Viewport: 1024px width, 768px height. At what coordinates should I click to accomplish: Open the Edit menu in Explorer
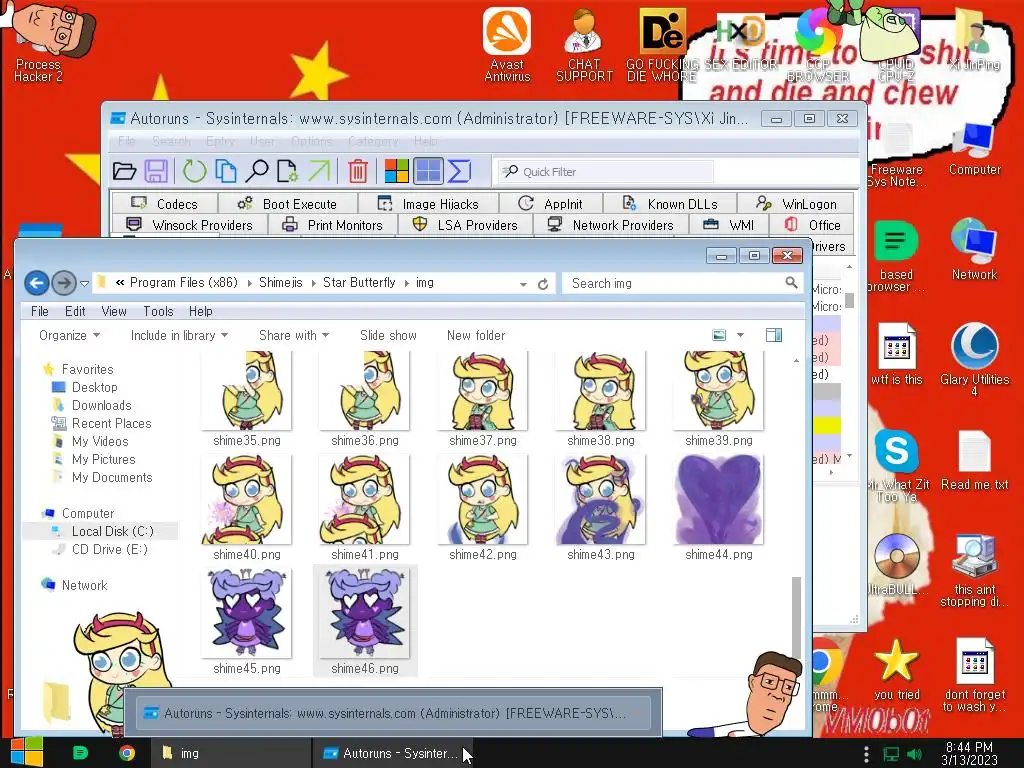(x=75, y=312)
